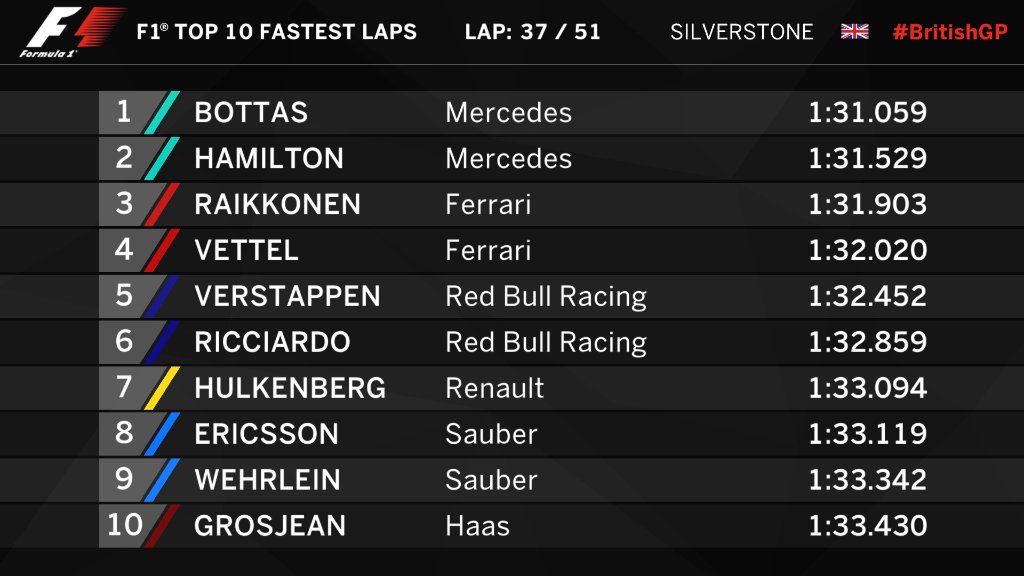Click the Red Bull Racing label for Ricciardo
1024x576 pixels.
pos(546,343)
